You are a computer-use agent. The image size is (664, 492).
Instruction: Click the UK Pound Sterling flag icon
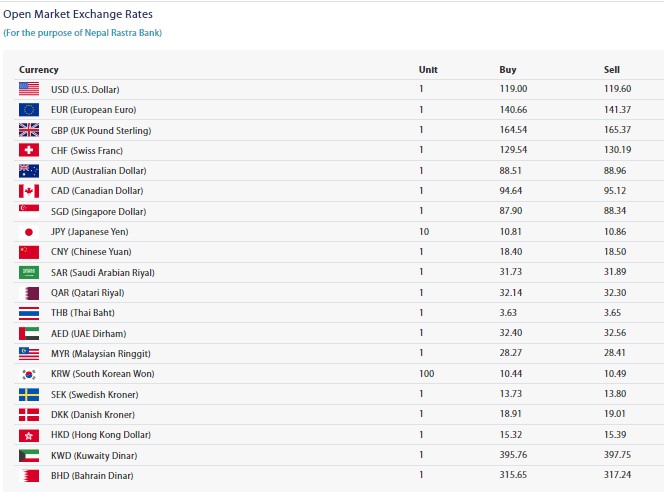29,130
